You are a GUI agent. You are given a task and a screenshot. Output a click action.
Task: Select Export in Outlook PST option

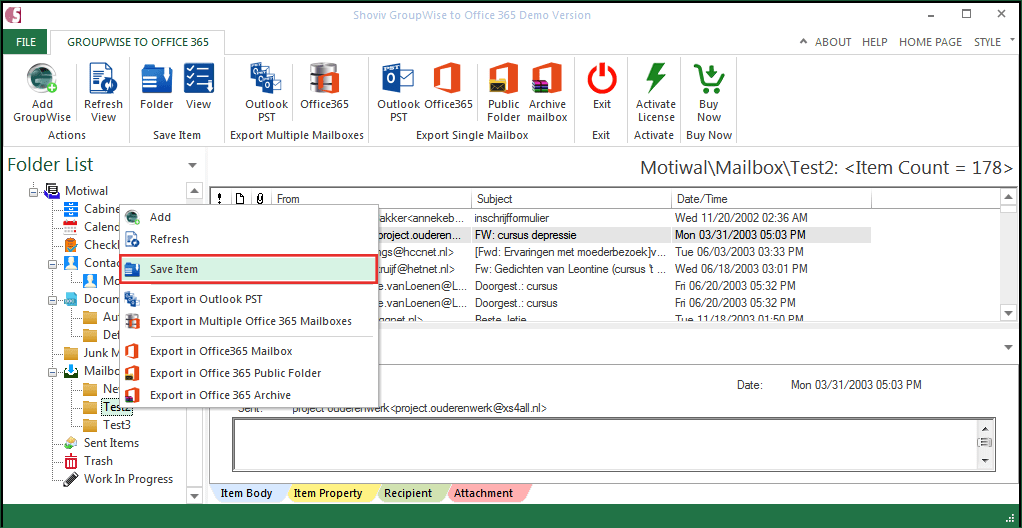206,299
